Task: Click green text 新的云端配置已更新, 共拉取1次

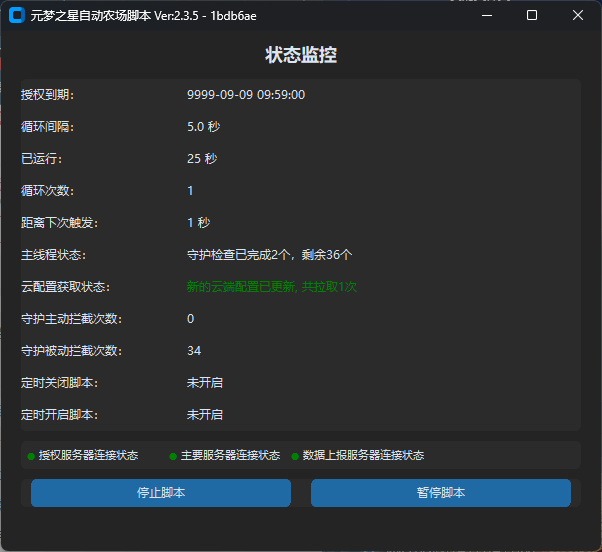Action: tap(272, 287)
